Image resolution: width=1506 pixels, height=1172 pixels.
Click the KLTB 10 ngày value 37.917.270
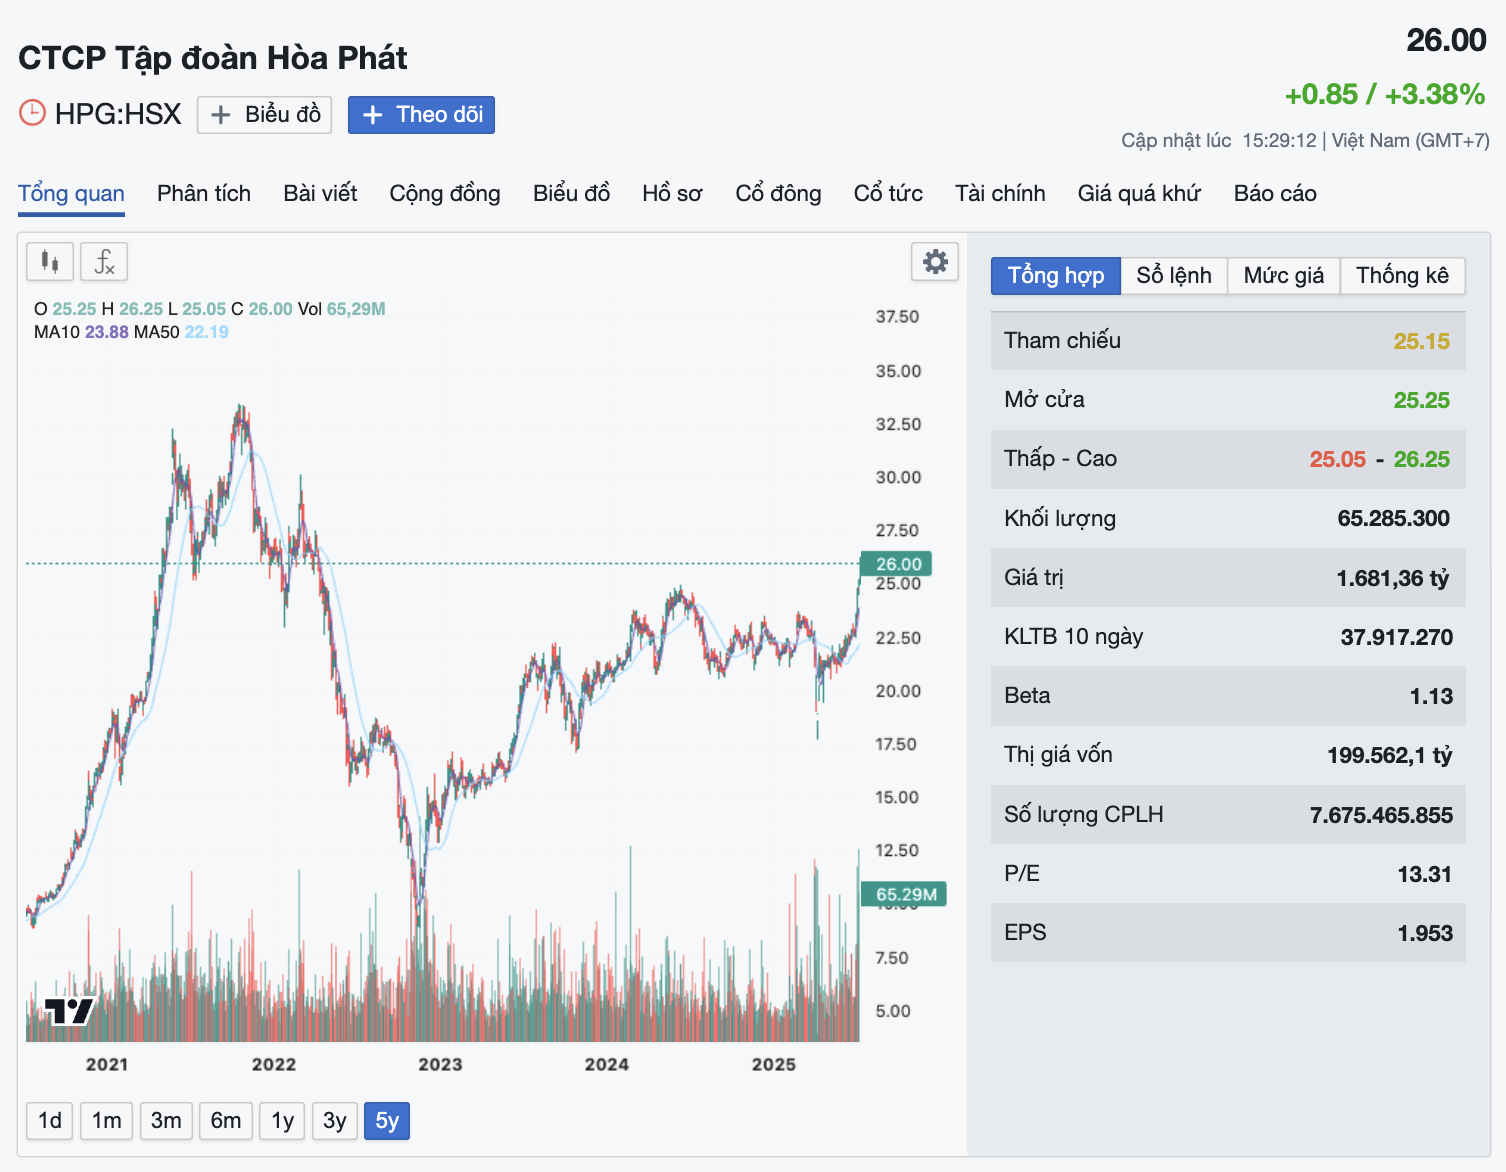point(1397,637)
